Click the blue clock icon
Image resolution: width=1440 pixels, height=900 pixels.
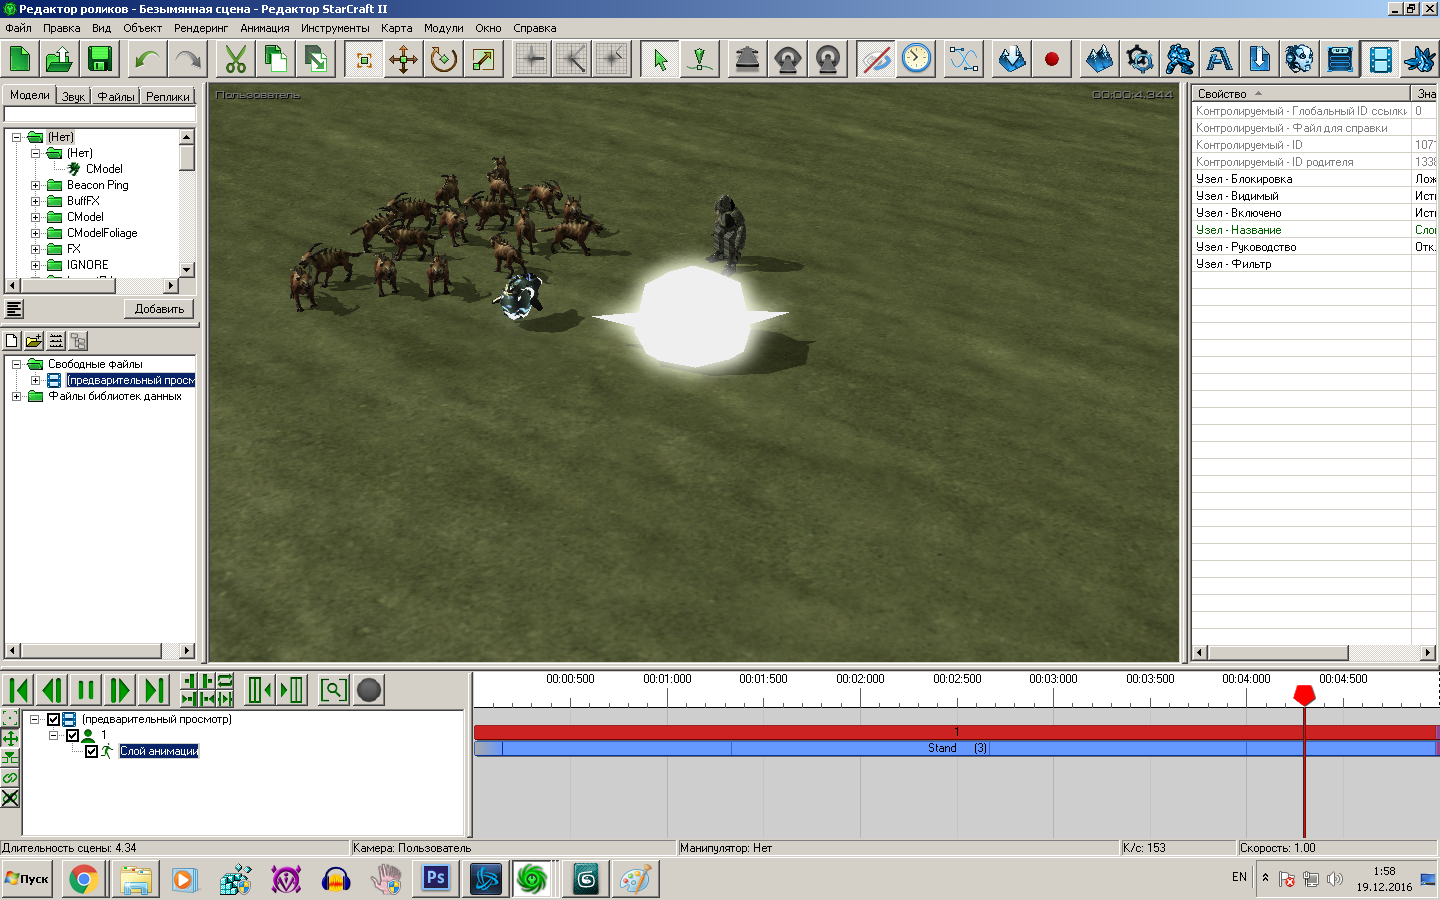(916, 59)
